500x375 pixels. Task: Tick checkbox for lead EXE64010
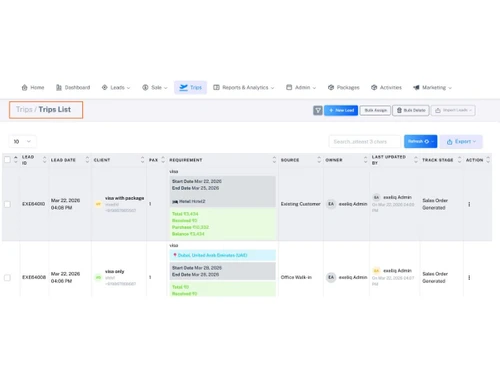click(x=7, y=204)
